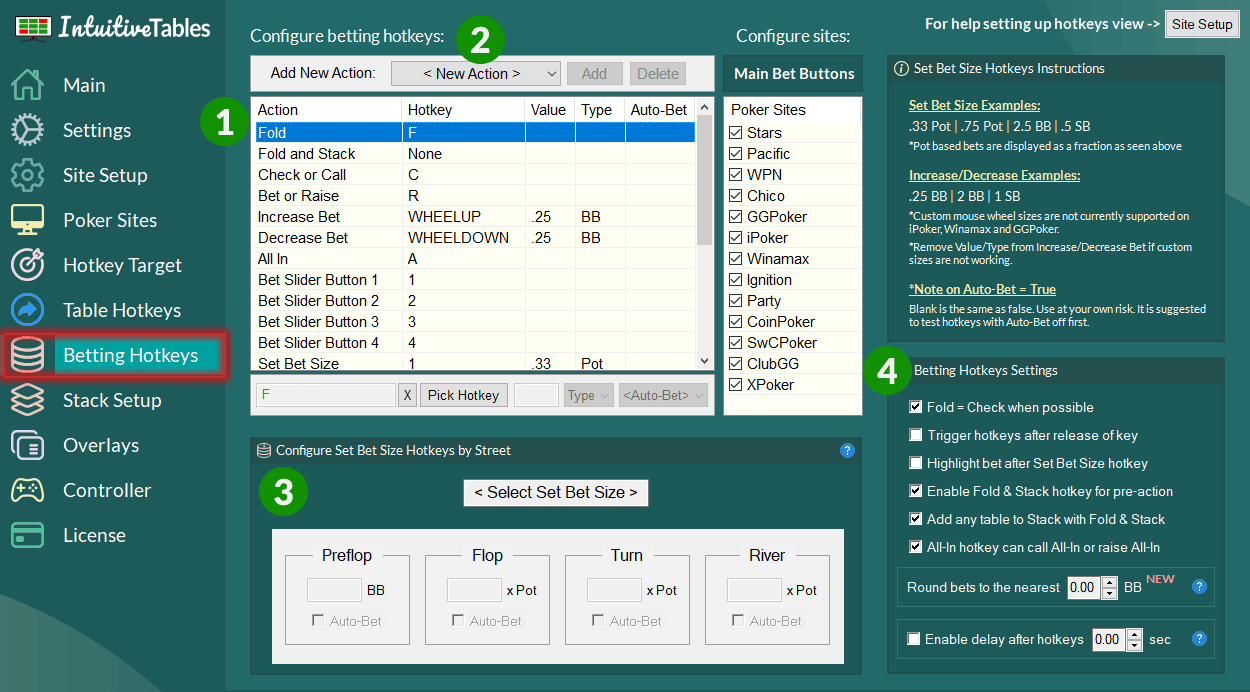The image size is (1250, 692).
Task: Switch to the Main Bet Buttons tab
Action: (x=792, y=73)
